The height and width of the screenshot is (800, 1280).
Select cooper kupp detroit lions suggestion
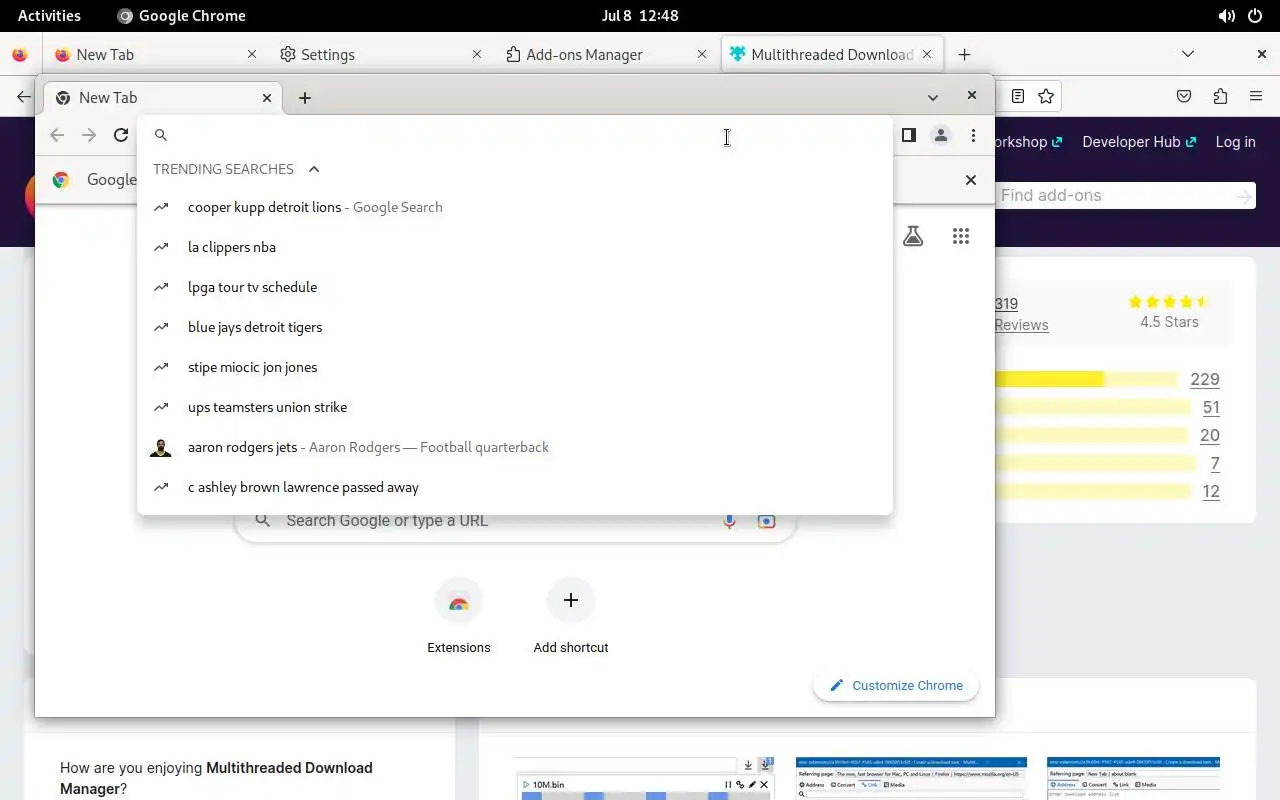[x=515, y=207]
